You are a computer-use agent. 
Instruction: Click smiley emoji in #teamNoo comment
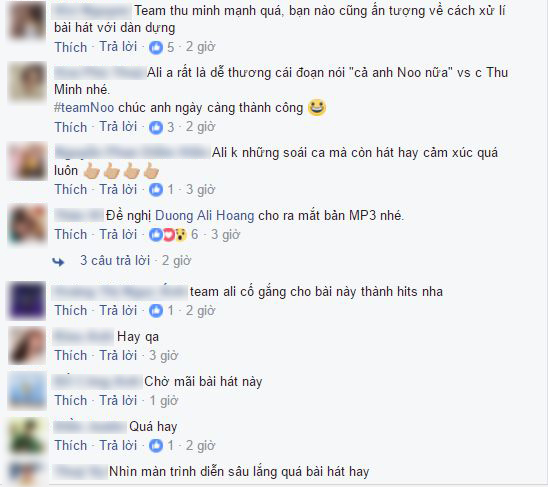tap(317, 108)
